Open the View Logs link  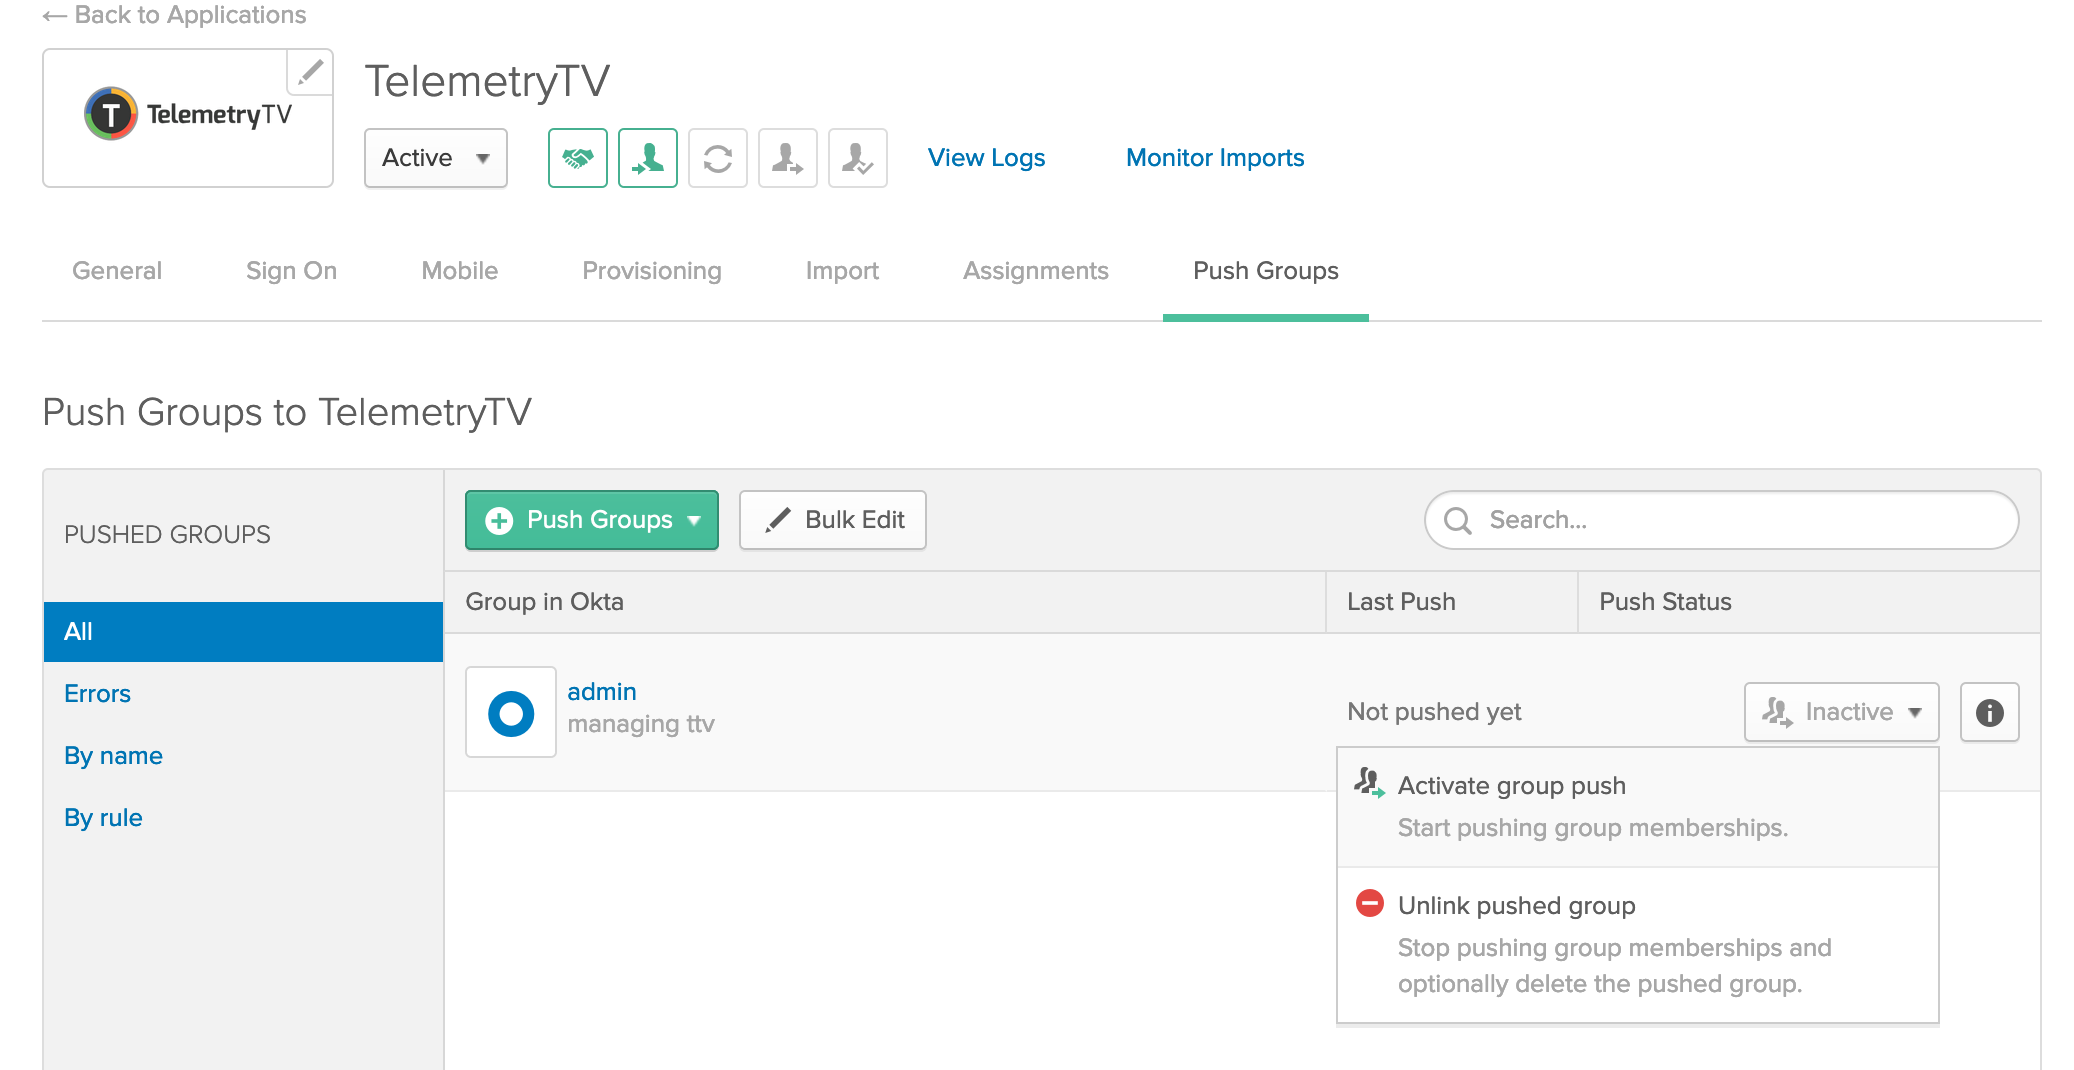point(986,158)
